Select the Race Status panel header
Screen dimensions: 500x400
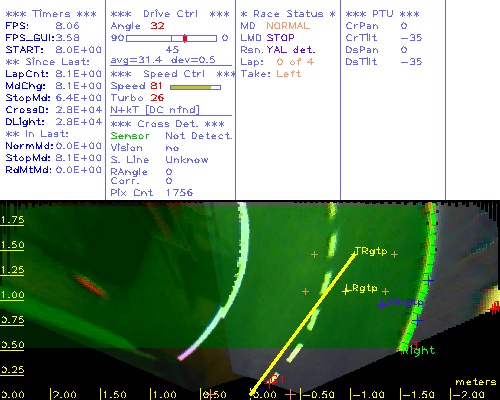pos(288,14)
